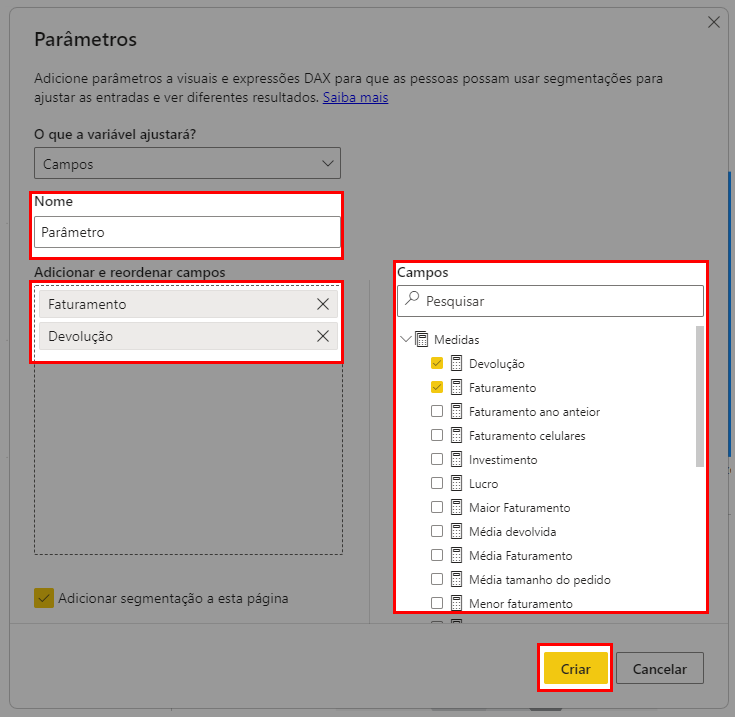This screenshot has height=717, width=735.
Task: Uncheck the Faturamento measure checkbox
Action: 437,388
